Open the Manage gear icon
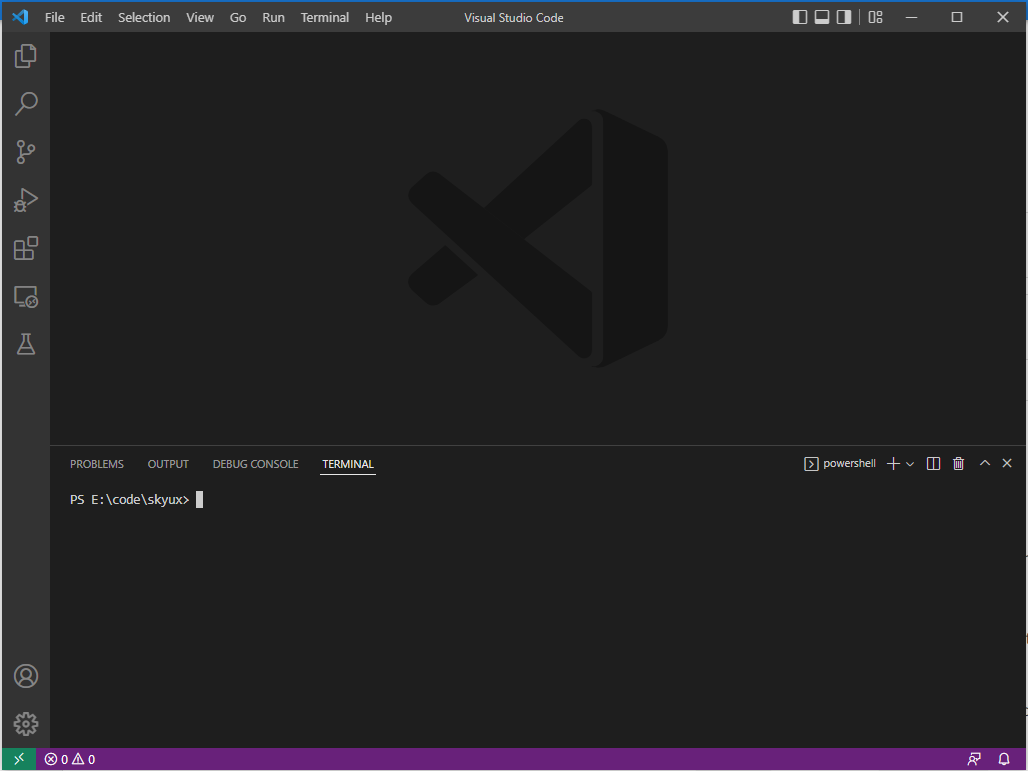The height and width of the screenshot is (771, 1028). click(26, 724)
